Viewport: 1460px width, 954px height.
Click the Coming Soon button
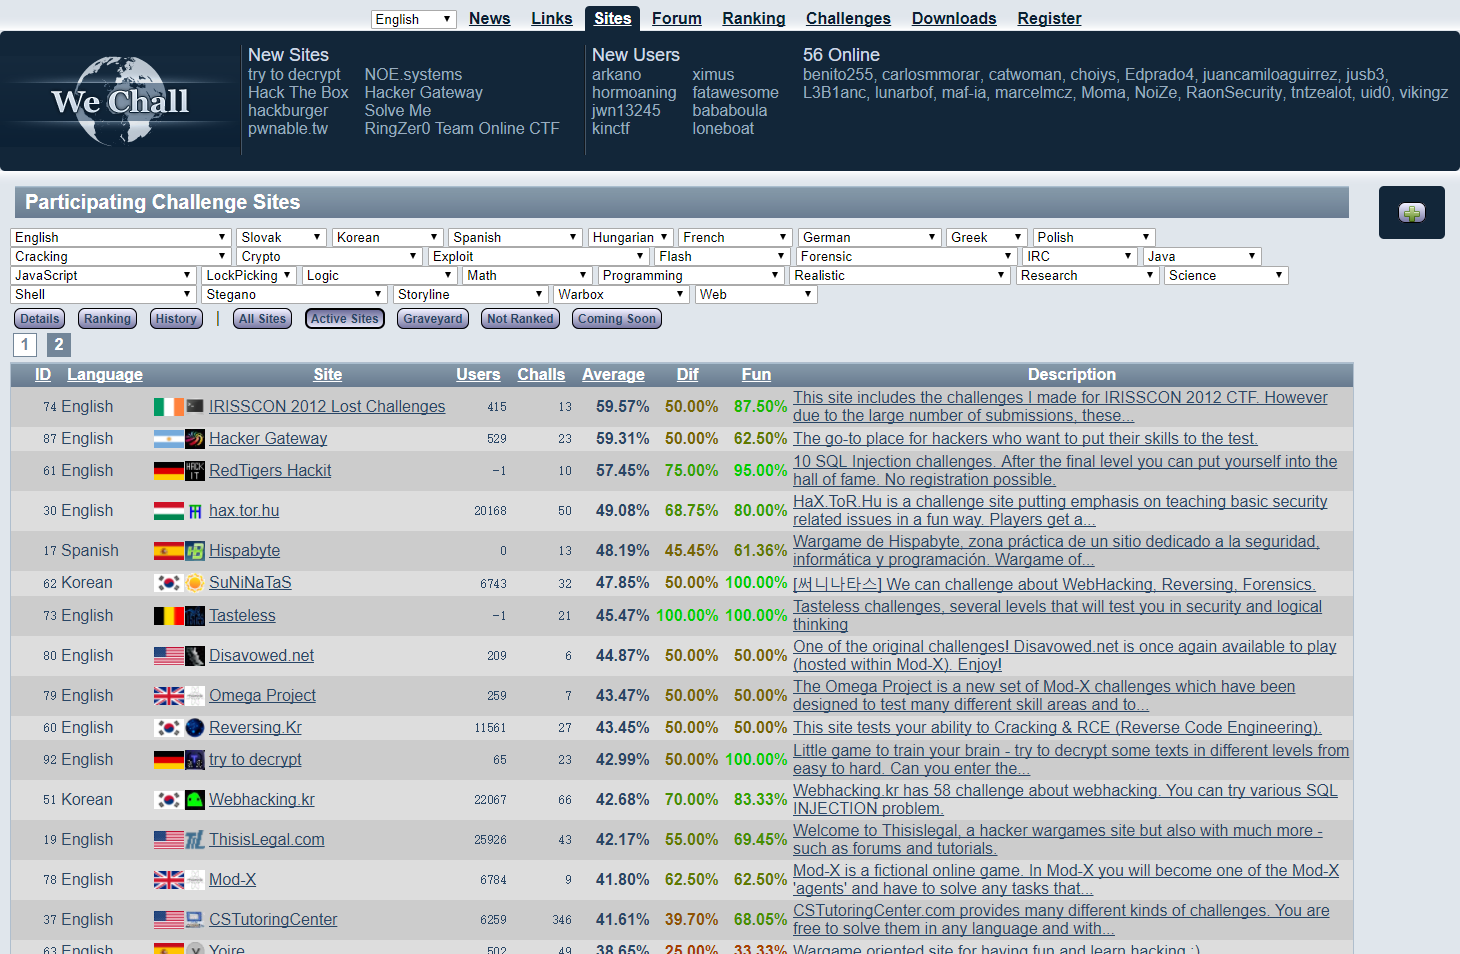[617, 319]
